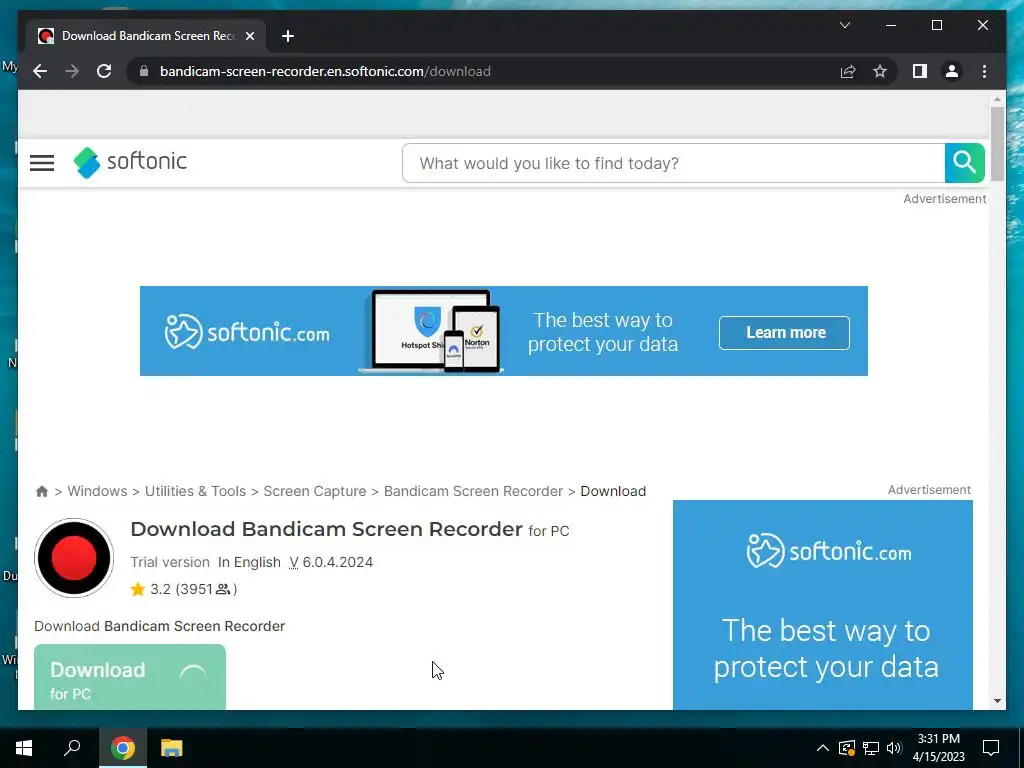Image resolution: width=1024 pixels, height=768 pixels.
Task: Click the green search magnifier button
Action: pyautogui.click(x=965, y=163)
